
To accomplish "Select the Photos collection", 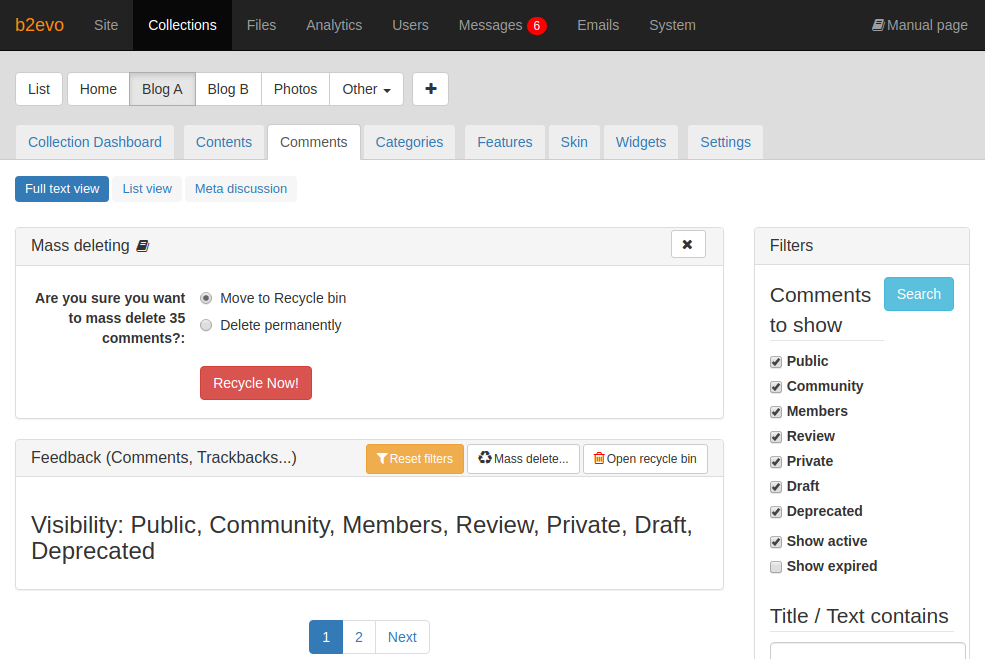I will (x=295, y=89).
